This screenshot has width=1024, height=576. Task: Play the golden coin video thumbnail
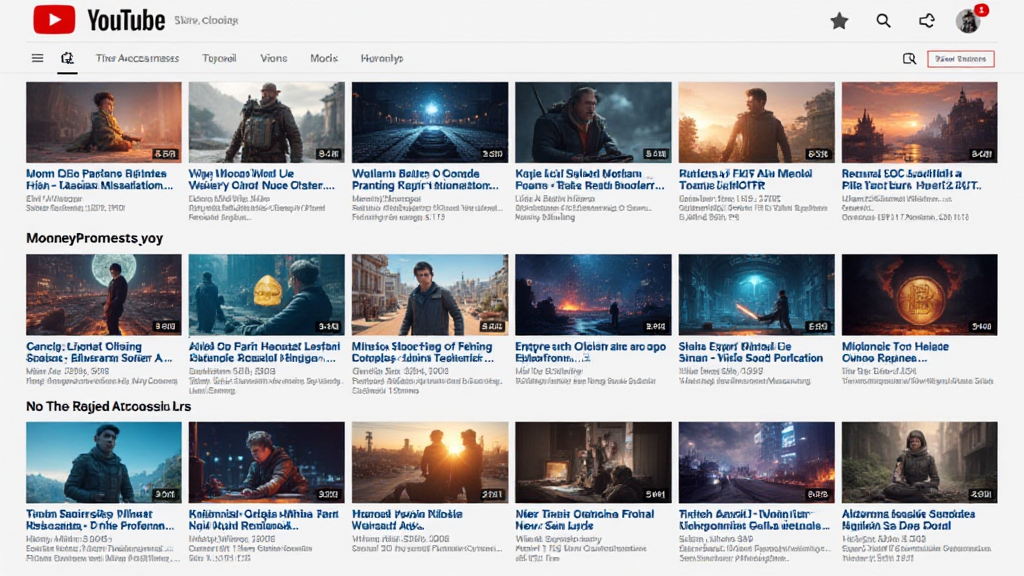click(266, 294)
